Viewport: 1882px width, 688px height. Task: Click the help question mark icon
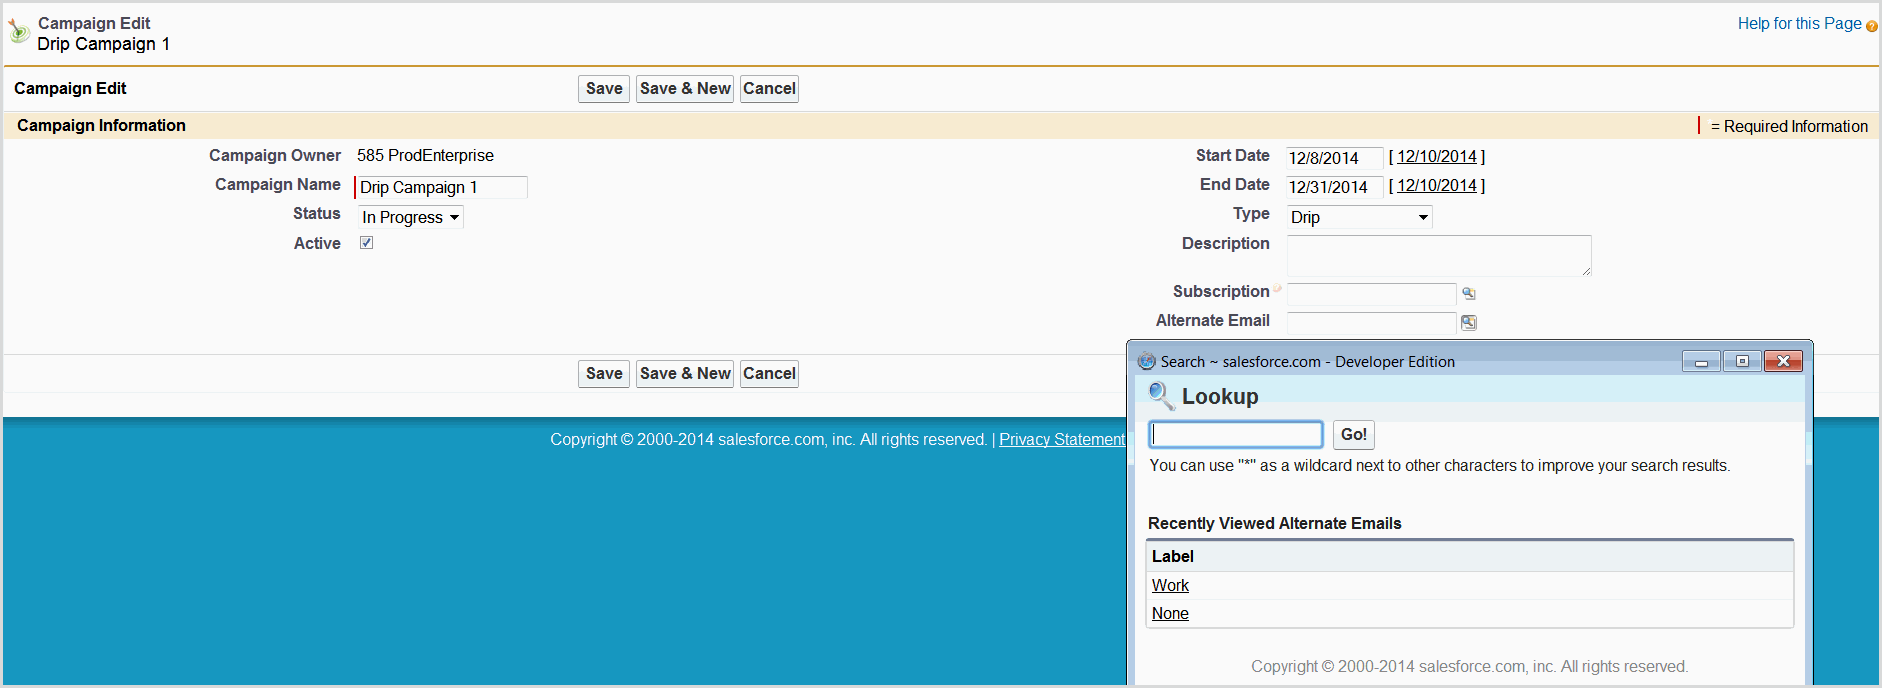(1871, 26)
